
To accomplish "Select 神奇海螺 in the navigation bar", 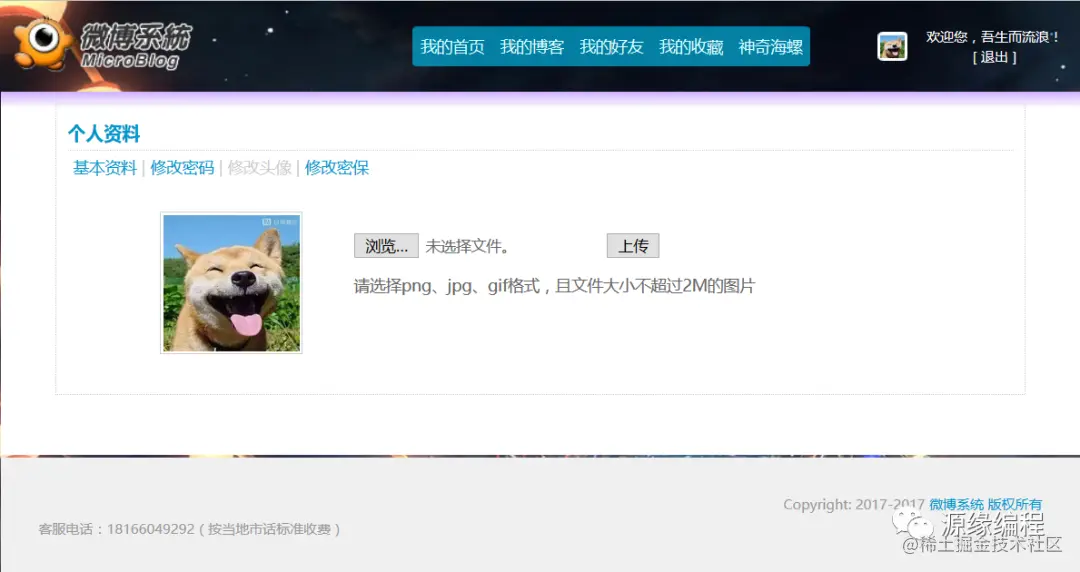I will (x=771, y=47).
